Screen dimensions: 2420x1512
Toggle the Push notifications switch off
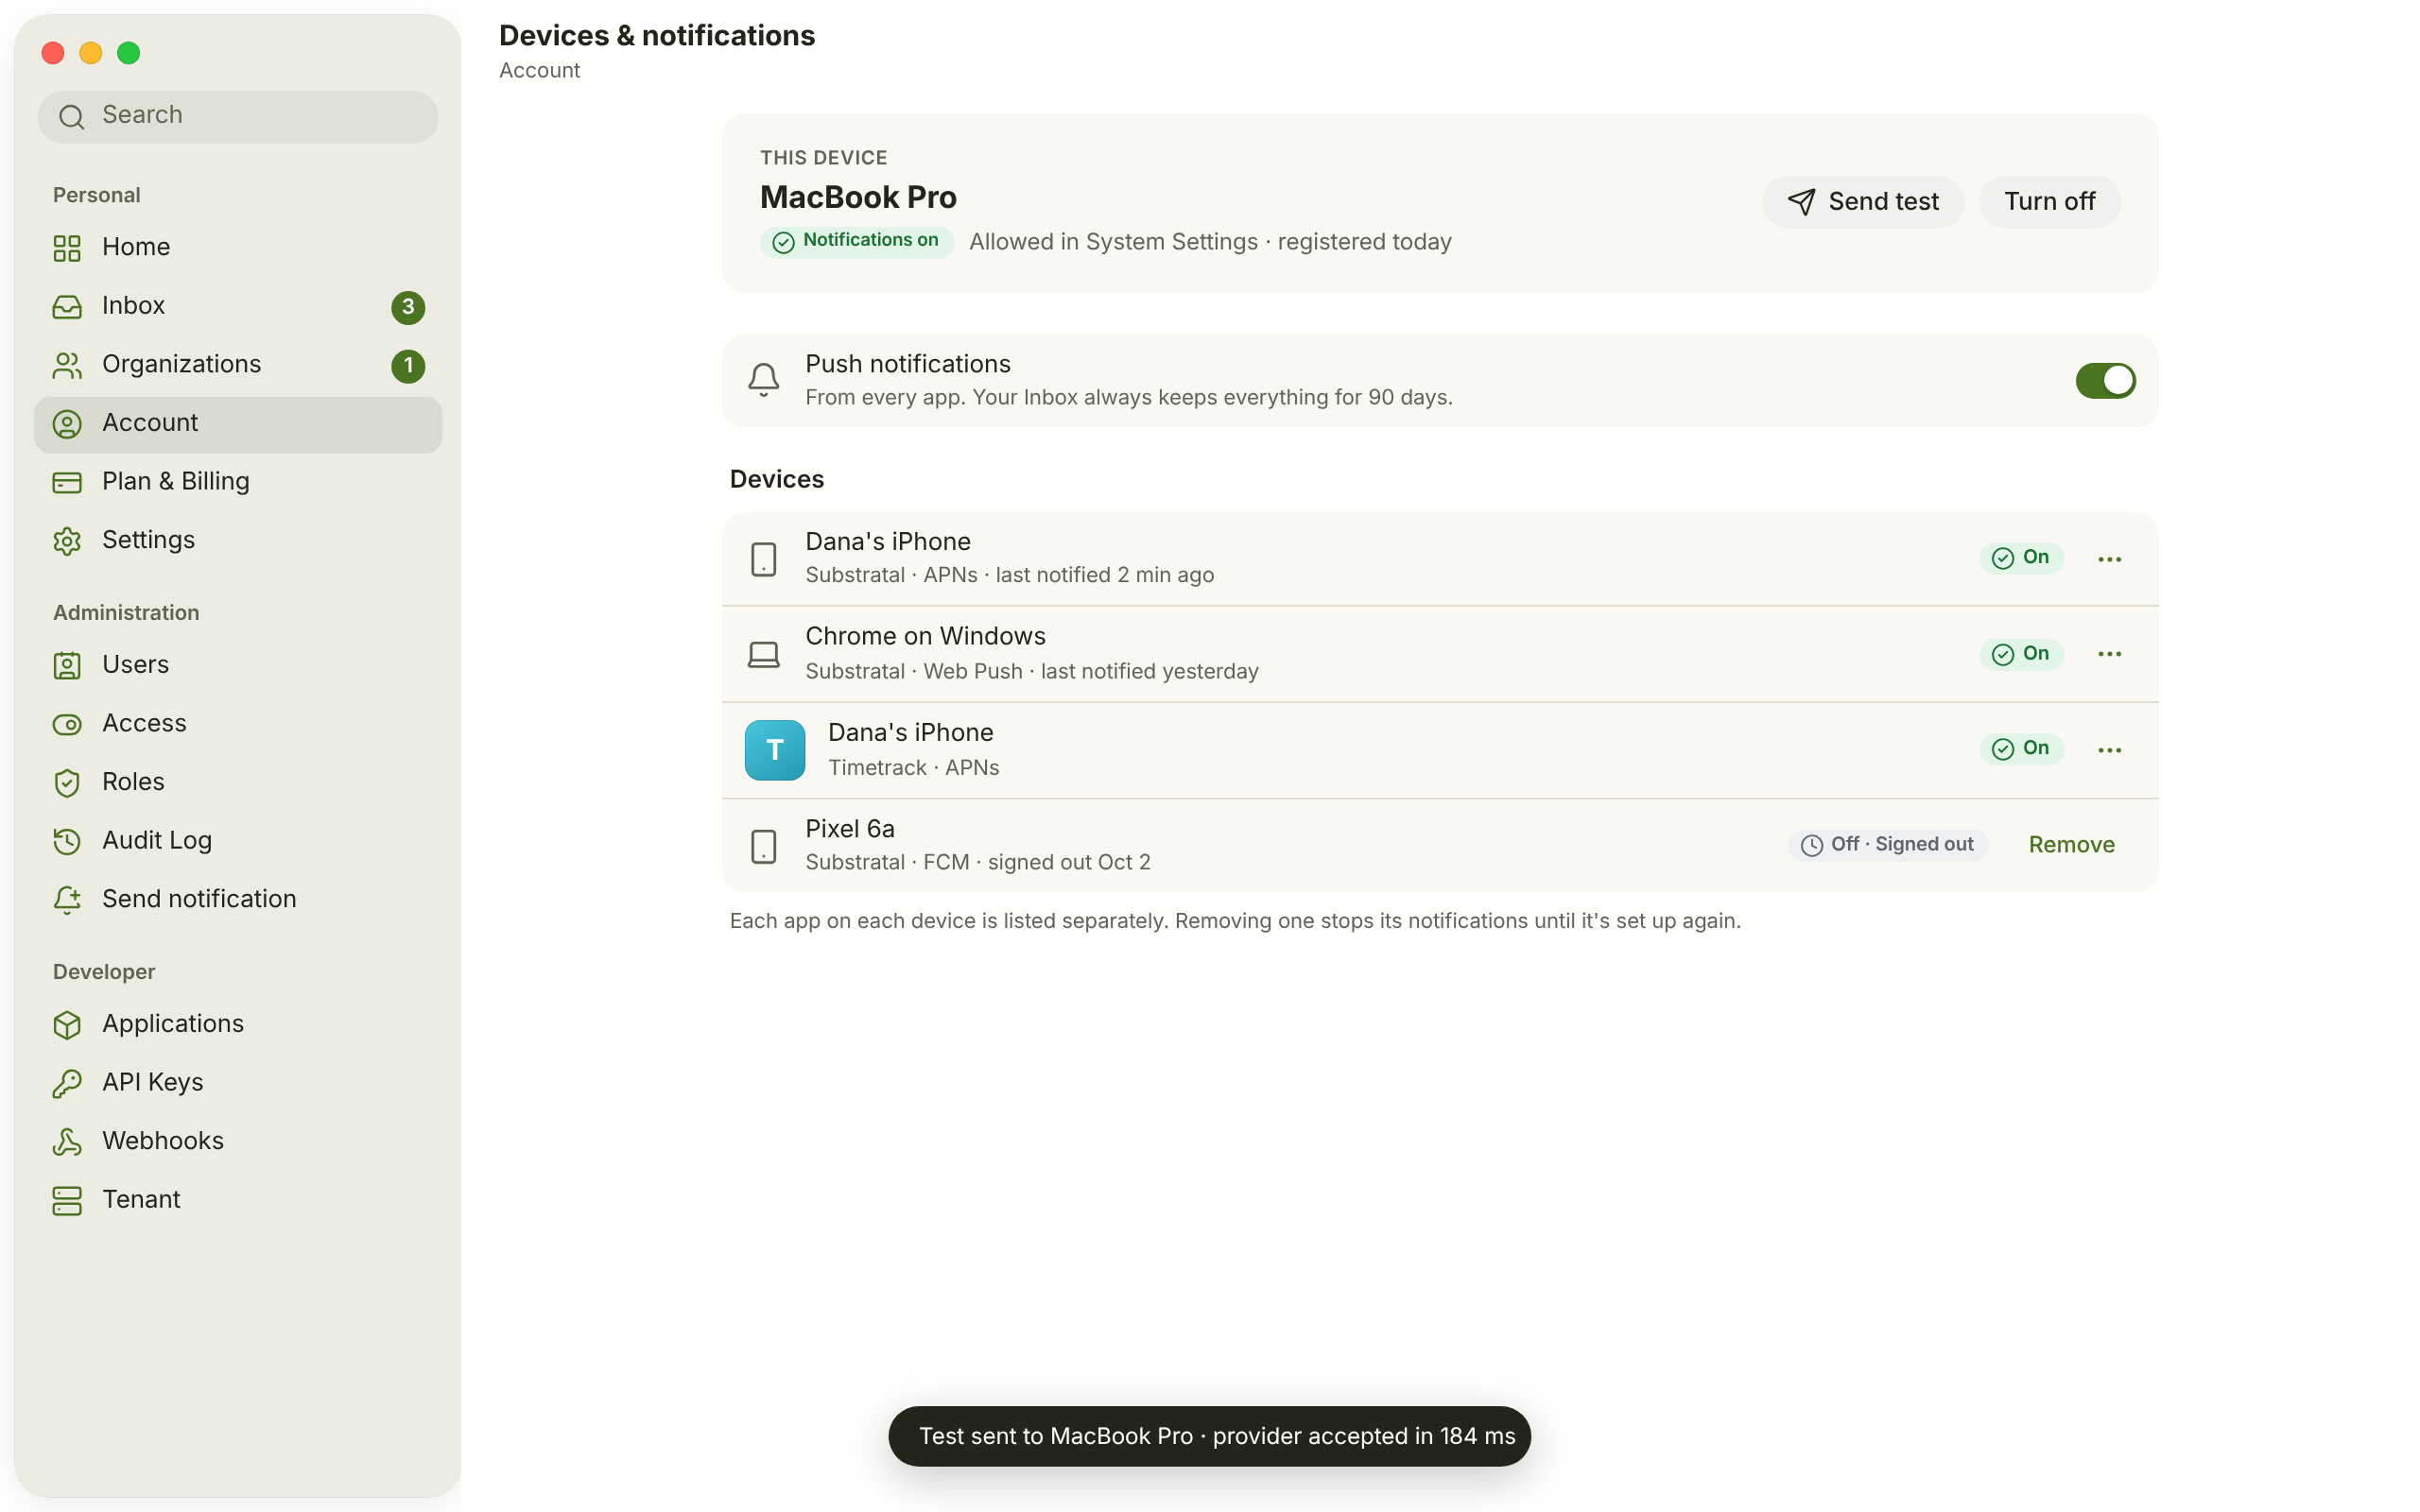coord(2105,380)
